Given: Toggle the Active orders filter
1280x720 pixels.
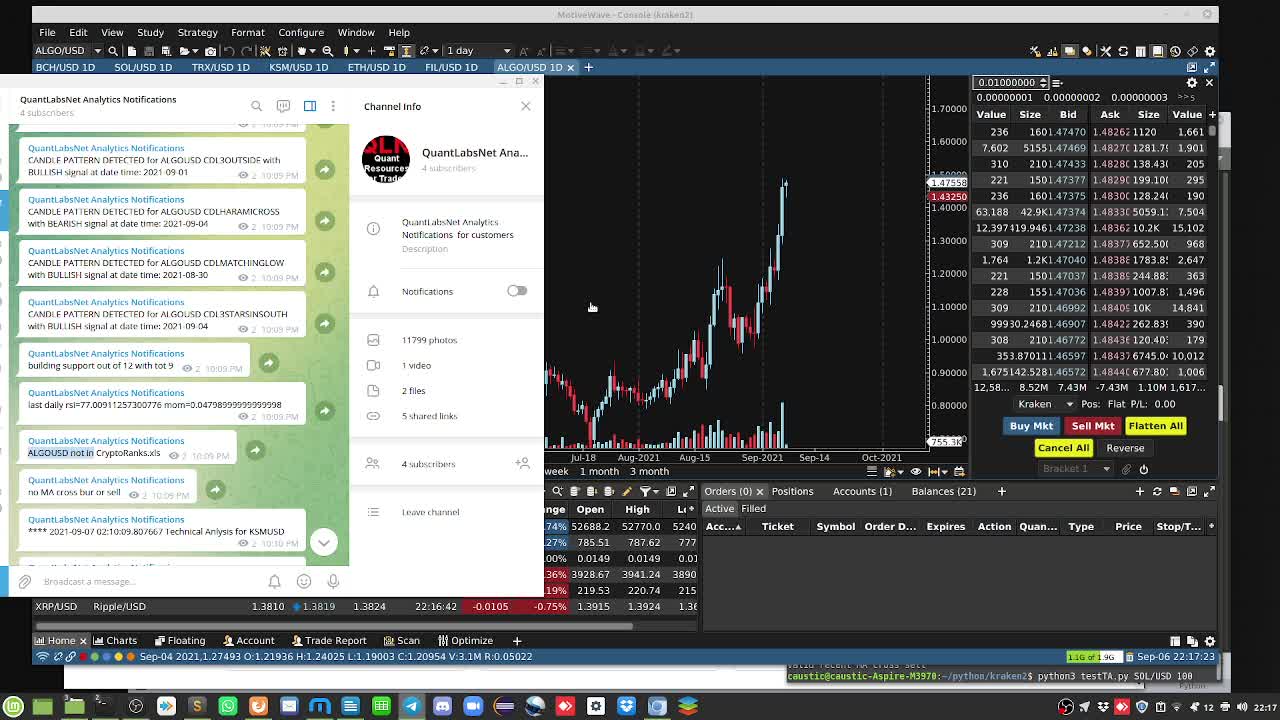Looking at the screenshot, I should [x=719, y=509].
